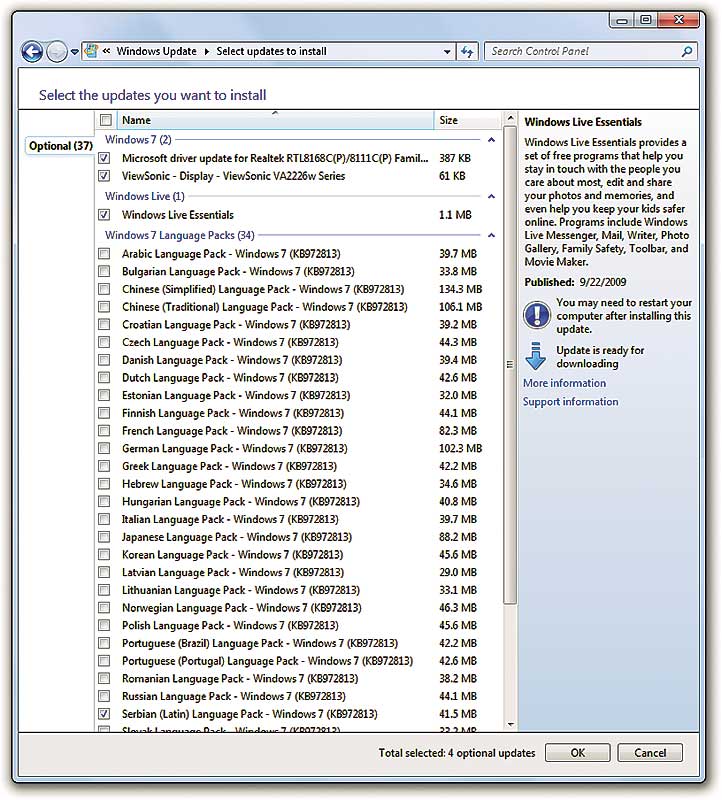Maximize the Windows Update window
Image resolution: width=722 pixels, height=800 pixels.
point(645,20)
